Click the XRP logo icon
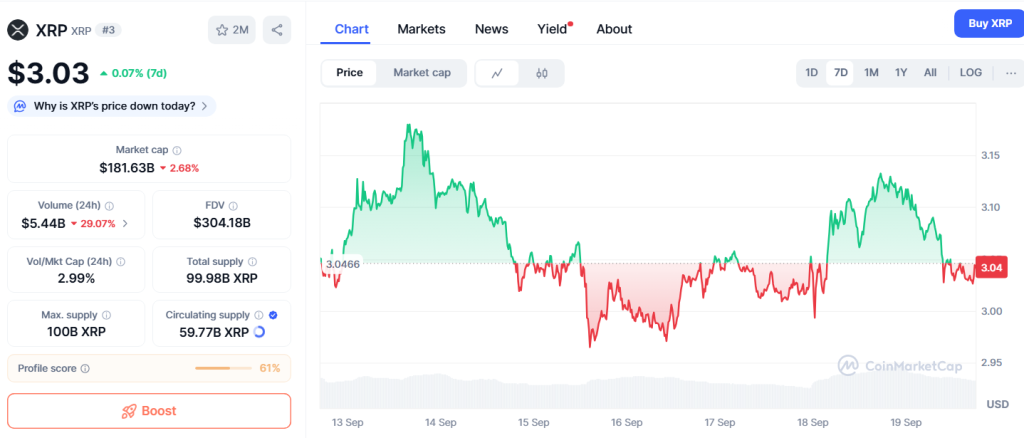1024x438 pixels. pyautogui.click(x=19, y=30)
